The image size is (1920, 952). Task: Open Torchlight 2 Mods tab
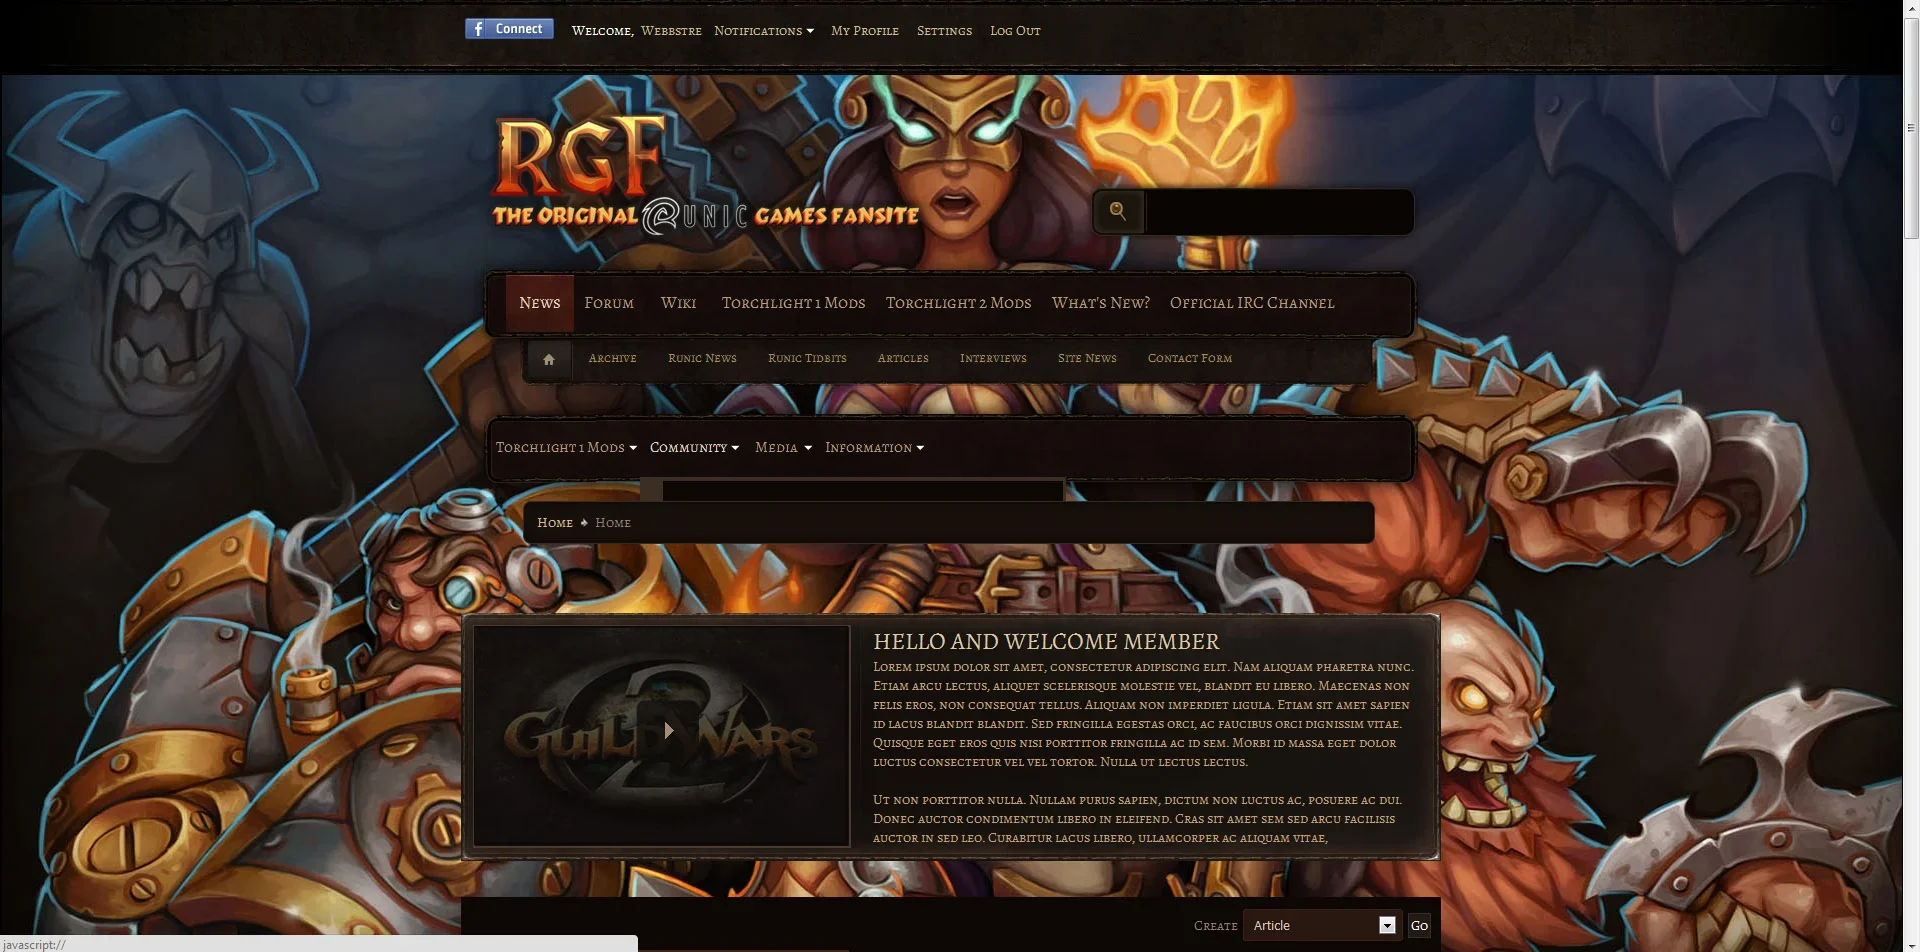[958, 303]
